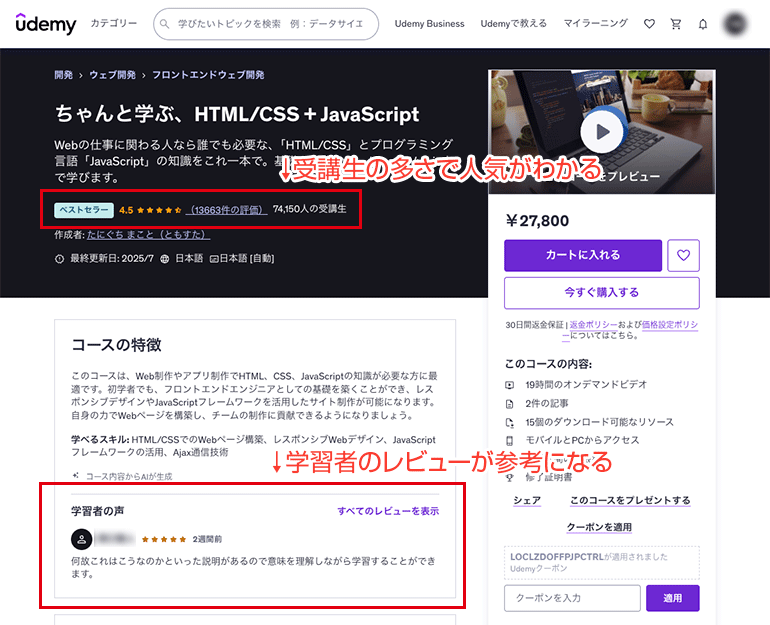Click the ￥27,800 price text
770x625 pixels.
click(537, 220)
